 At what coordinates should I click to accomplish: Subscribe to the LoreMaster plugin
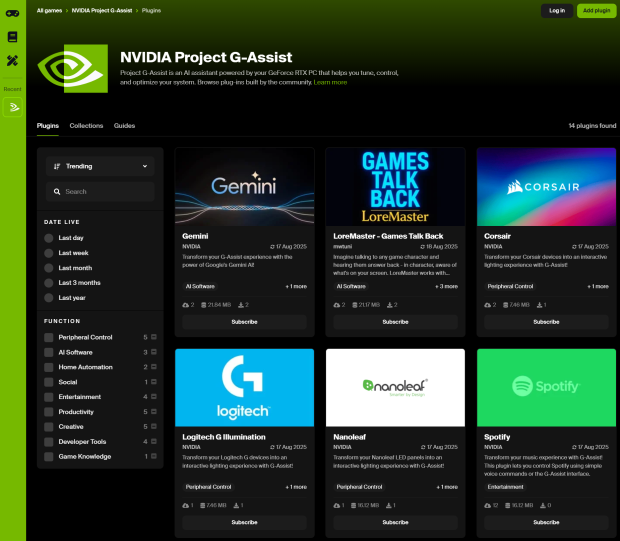[x=395, y=322]
